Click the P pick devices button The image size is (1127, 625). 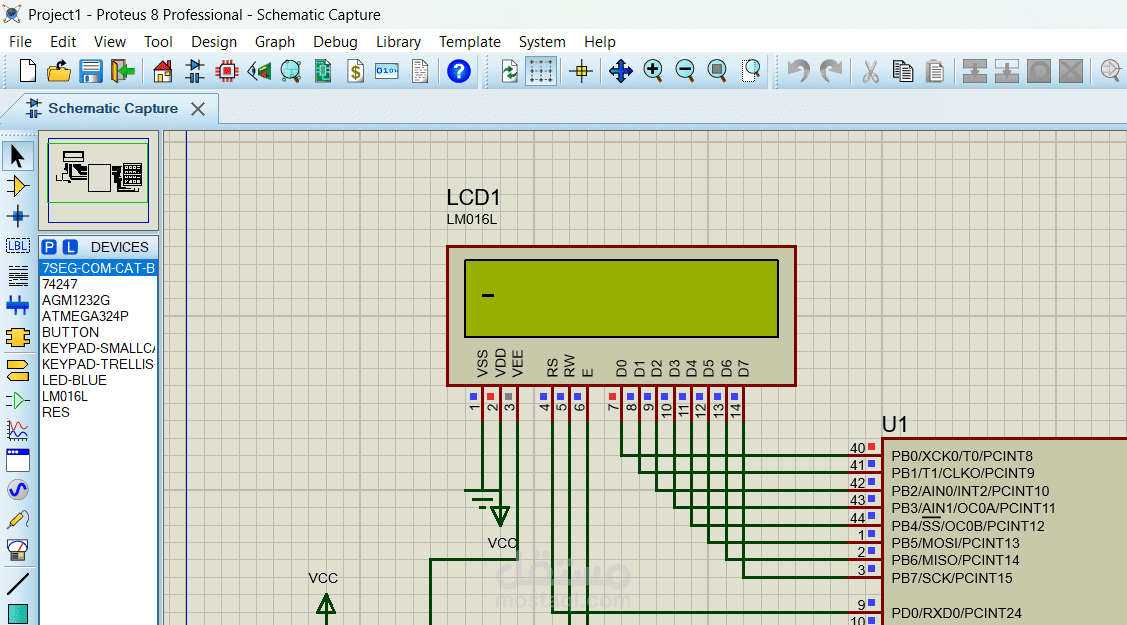point(49,247)
